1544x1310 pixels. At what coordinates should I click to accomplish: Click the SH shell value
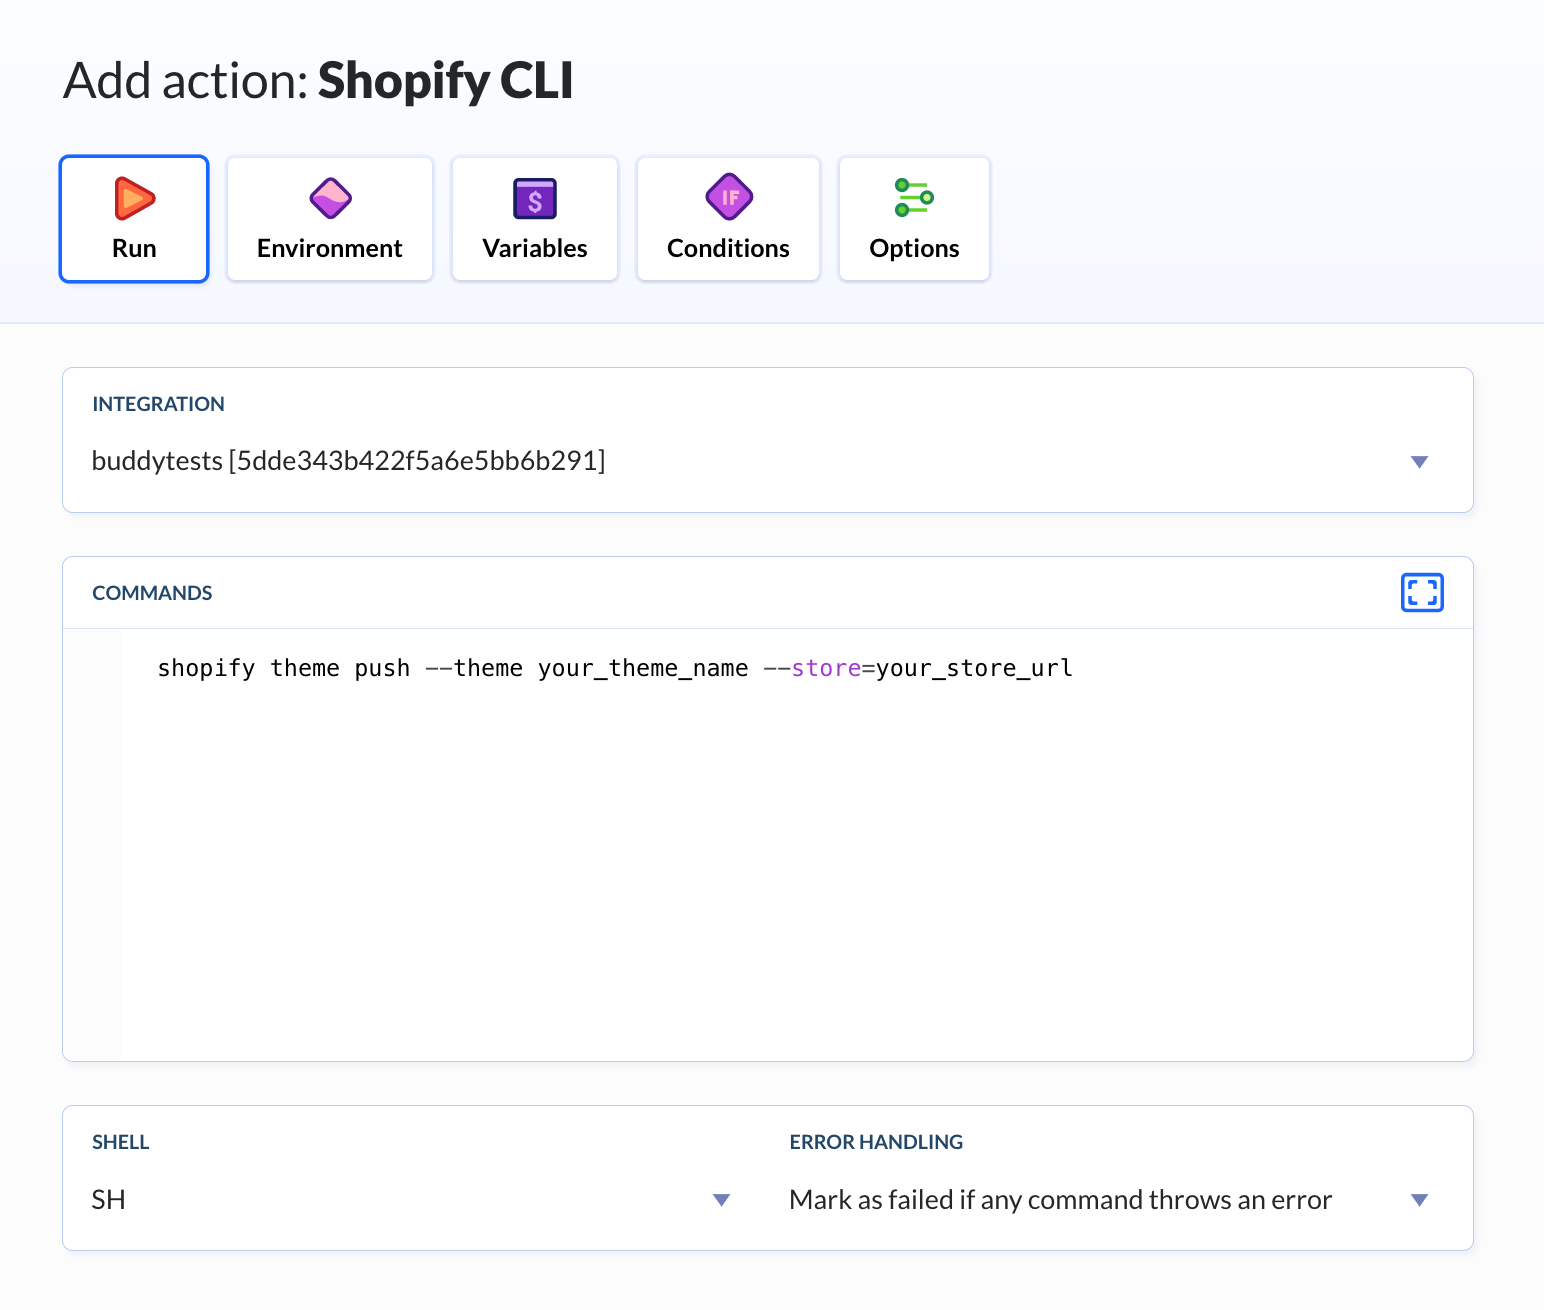click(109, 1200)
